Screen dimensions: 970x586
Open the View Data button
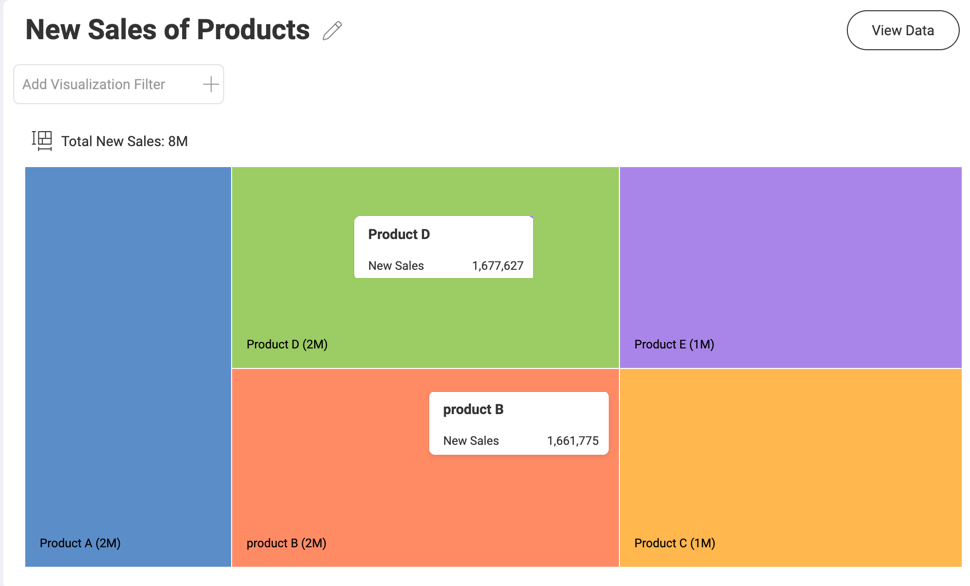click(x=902, y=30)
